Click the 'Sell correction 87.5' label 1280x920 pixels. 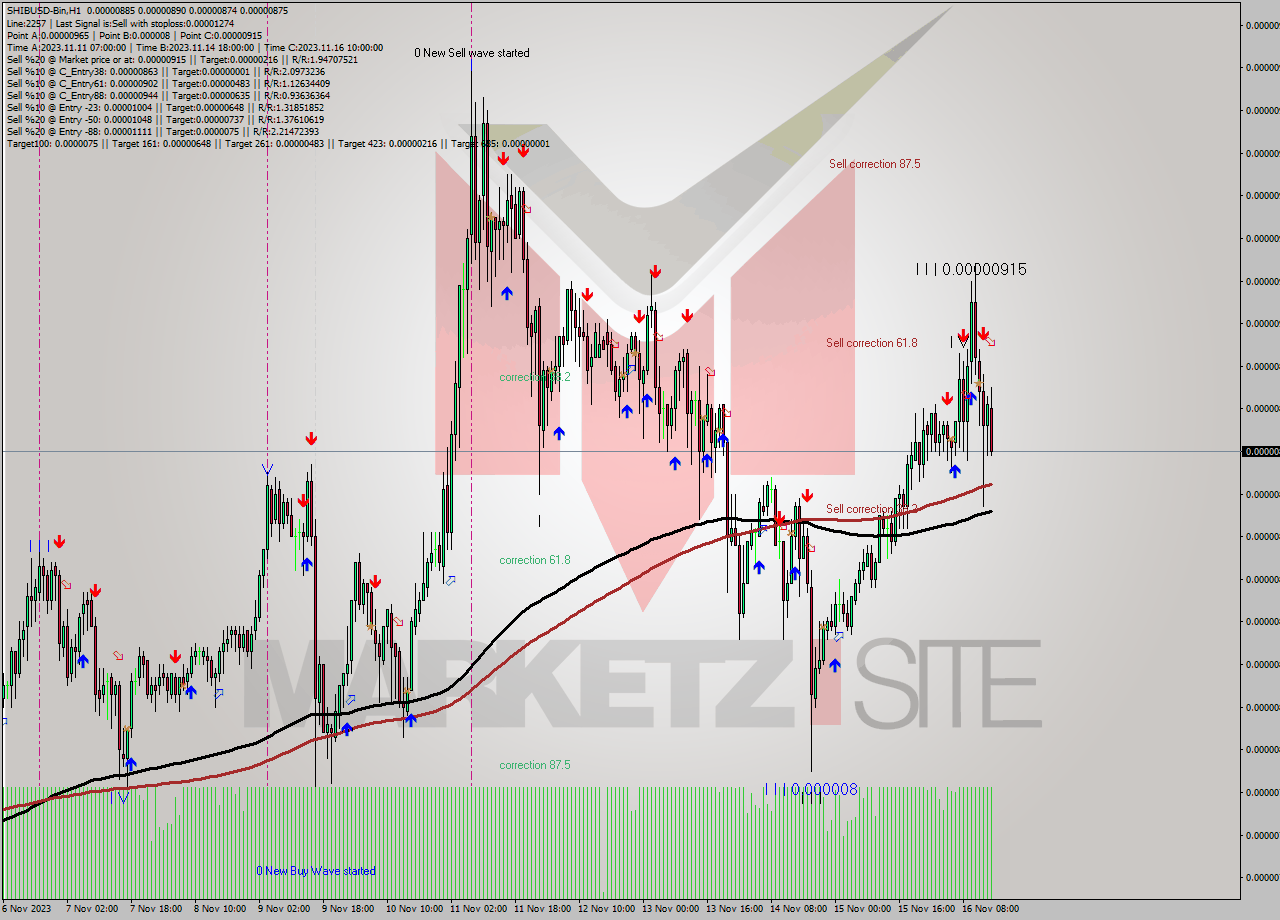point(874,164)
